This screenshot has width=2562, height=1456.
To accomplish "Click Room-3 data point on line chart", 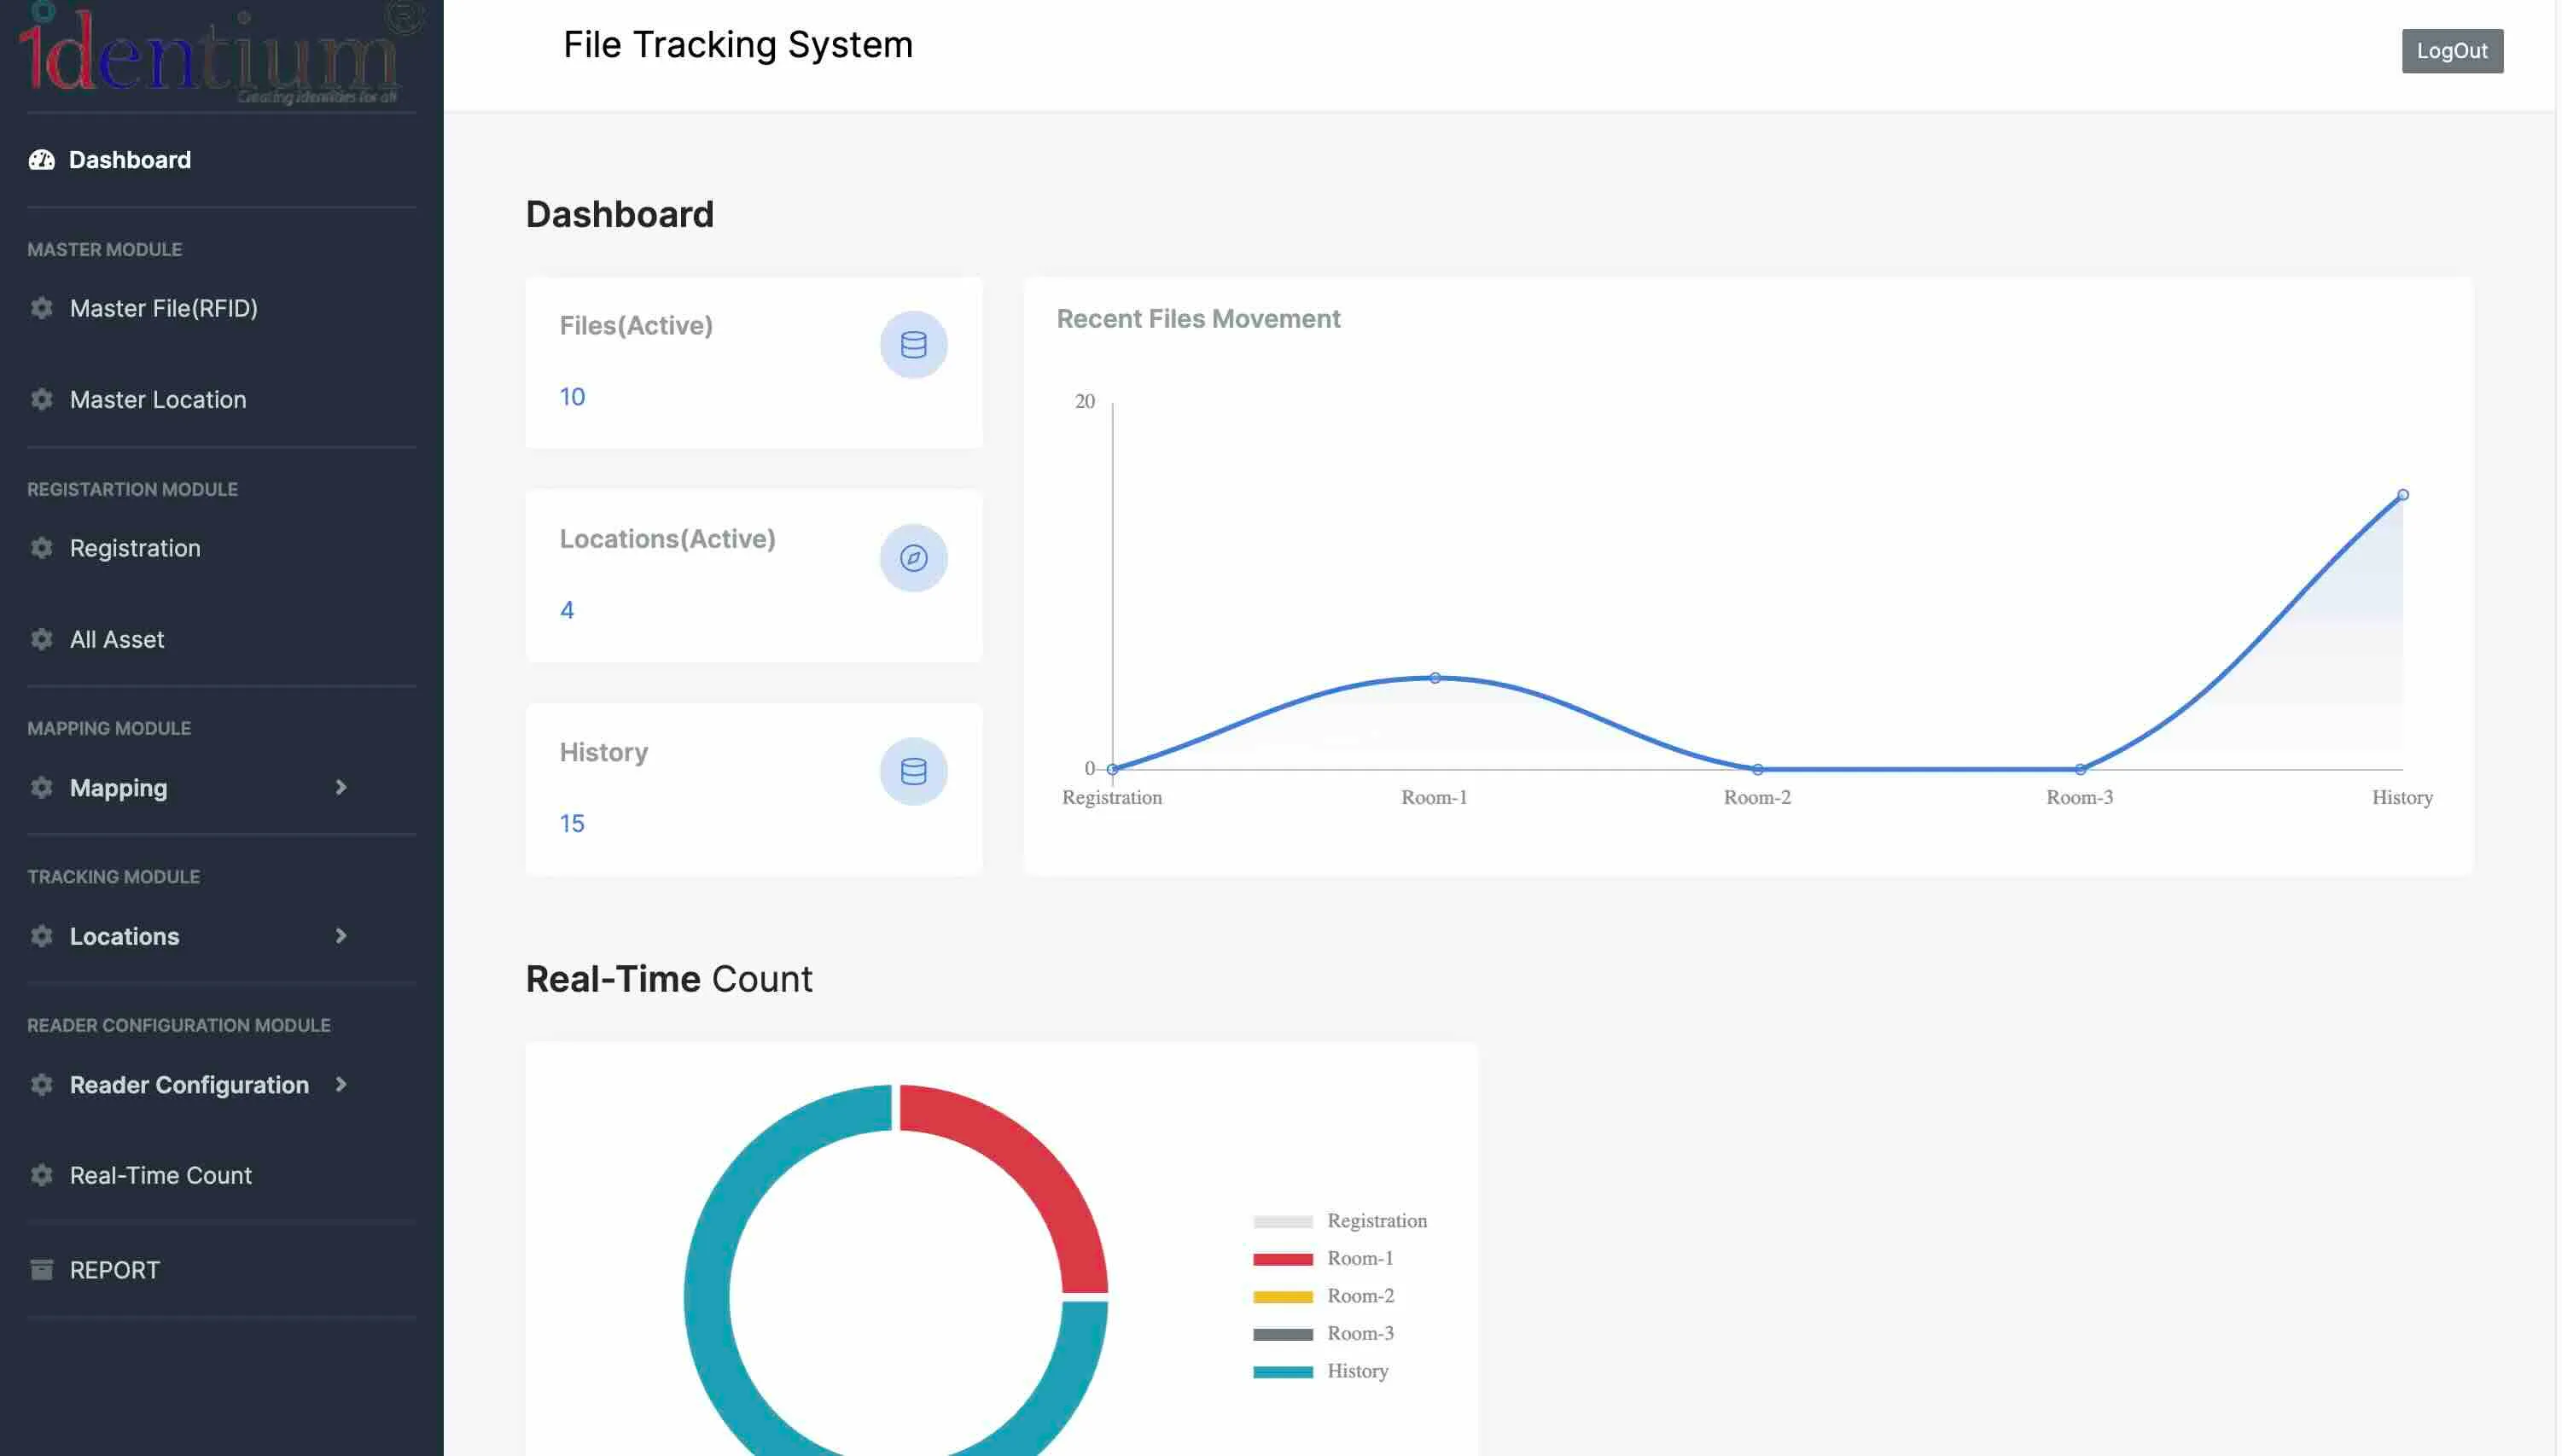I will click(x=2079, y=769).
